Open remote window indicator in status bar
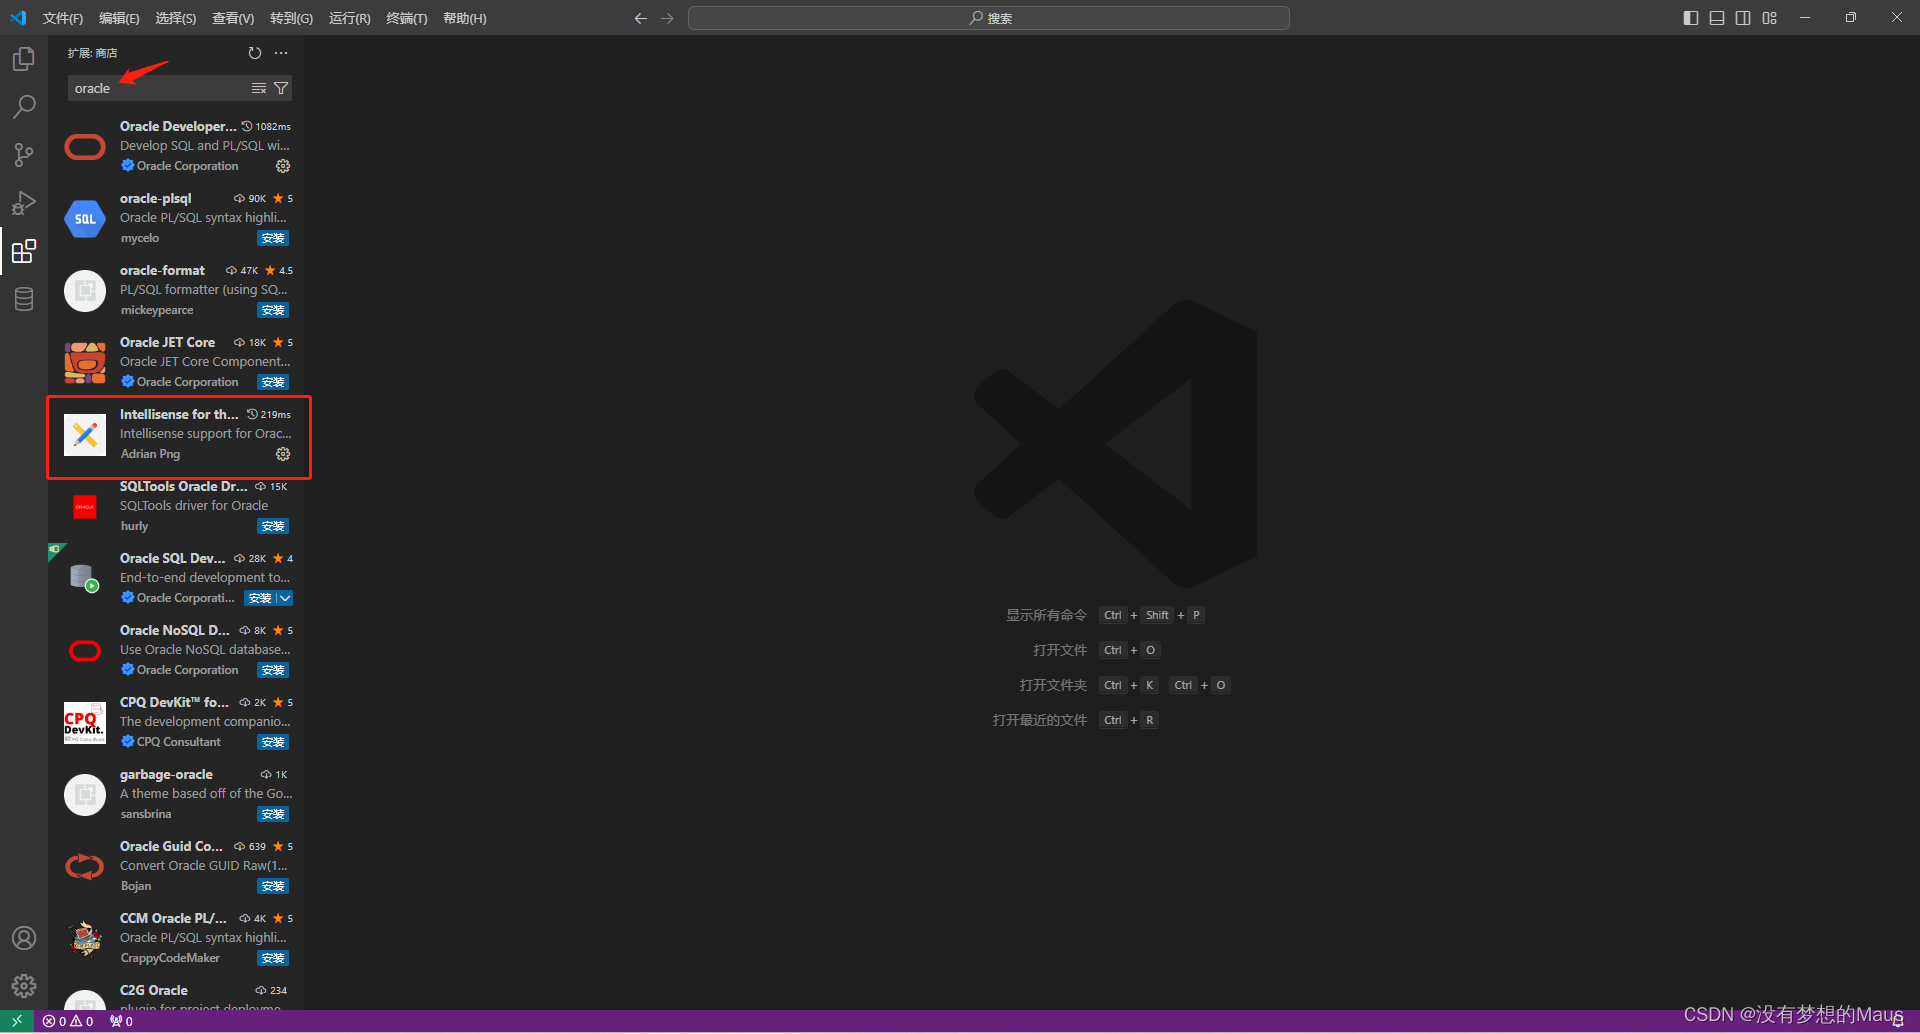1920x1034 pixels. click(17, 1021)
